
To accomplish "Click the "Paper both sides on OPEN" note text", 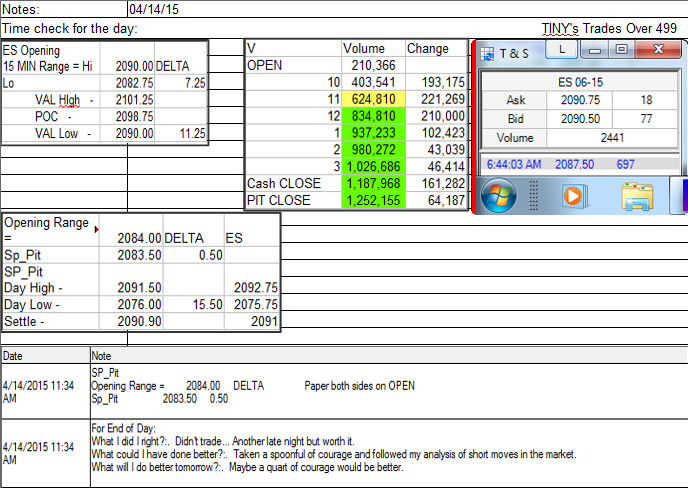I will point(359,386).
